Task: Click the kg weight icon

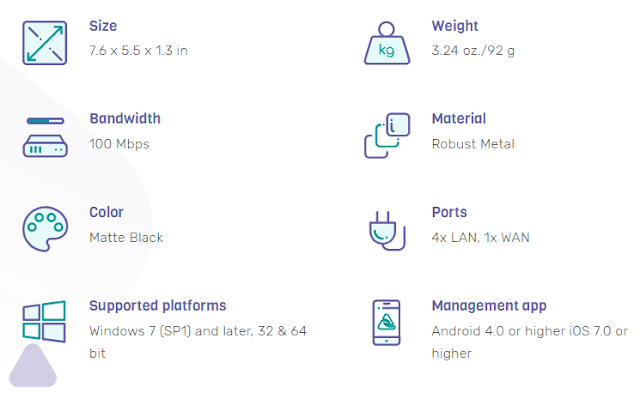Action: (387, 43)
